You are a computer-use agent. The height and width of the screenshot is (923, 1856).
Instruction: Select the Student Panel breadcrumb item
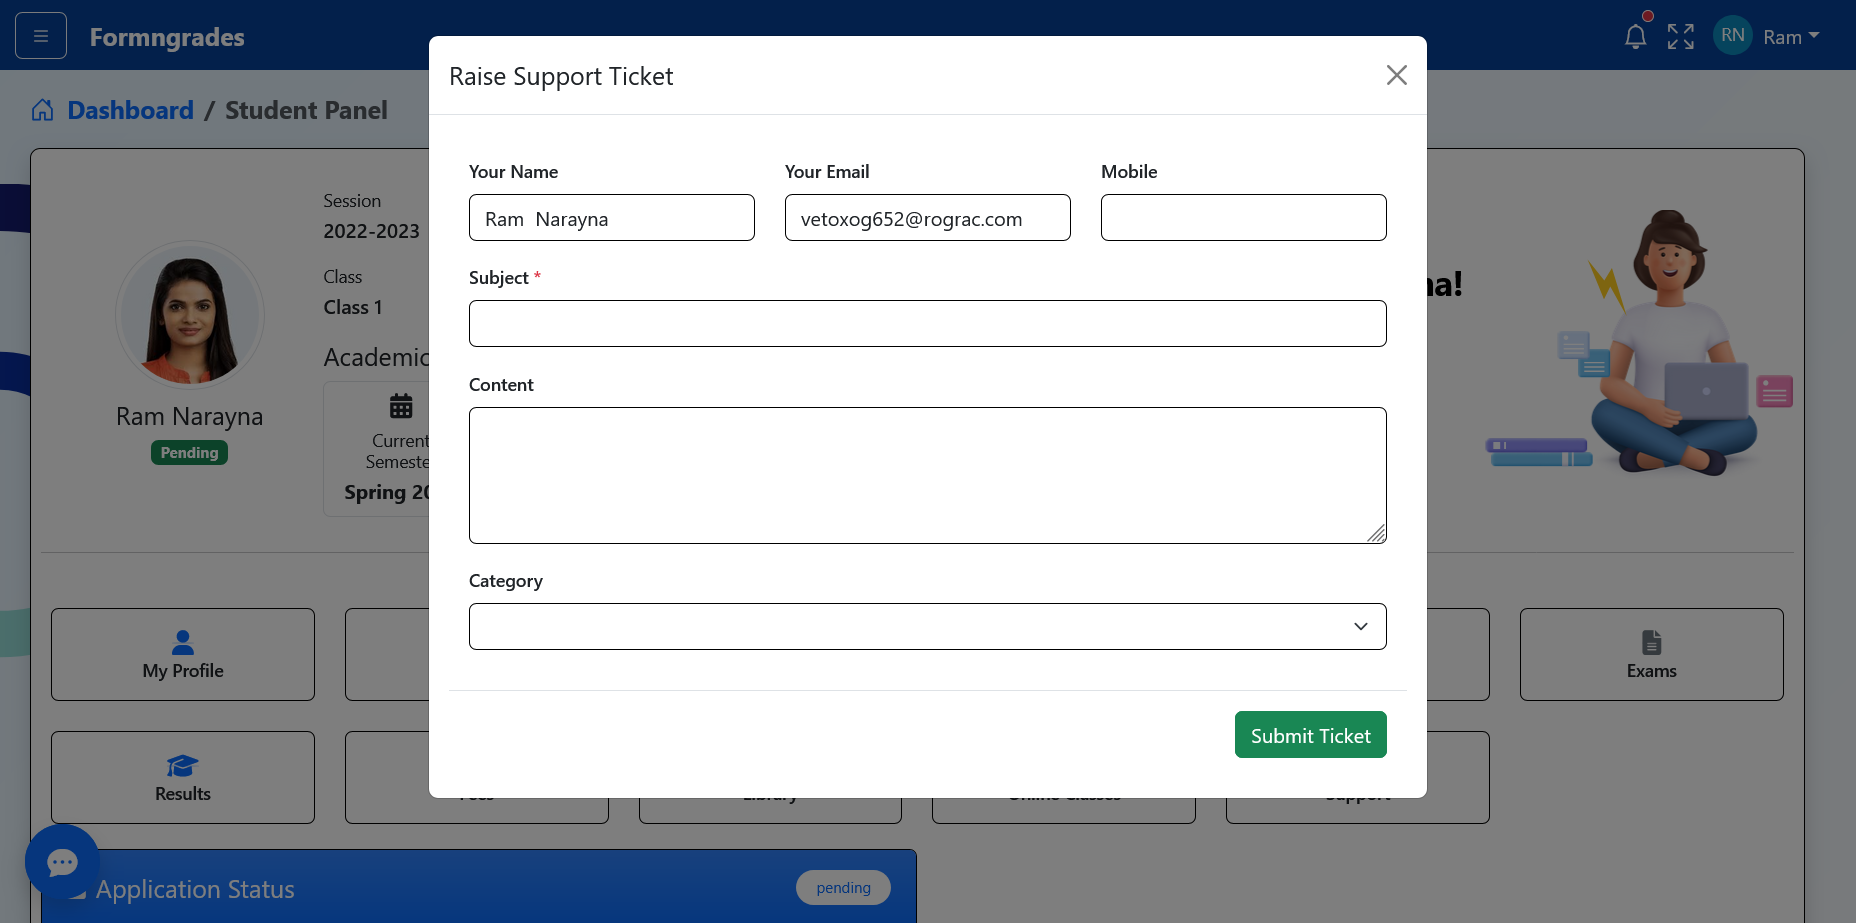coord(306,110)
